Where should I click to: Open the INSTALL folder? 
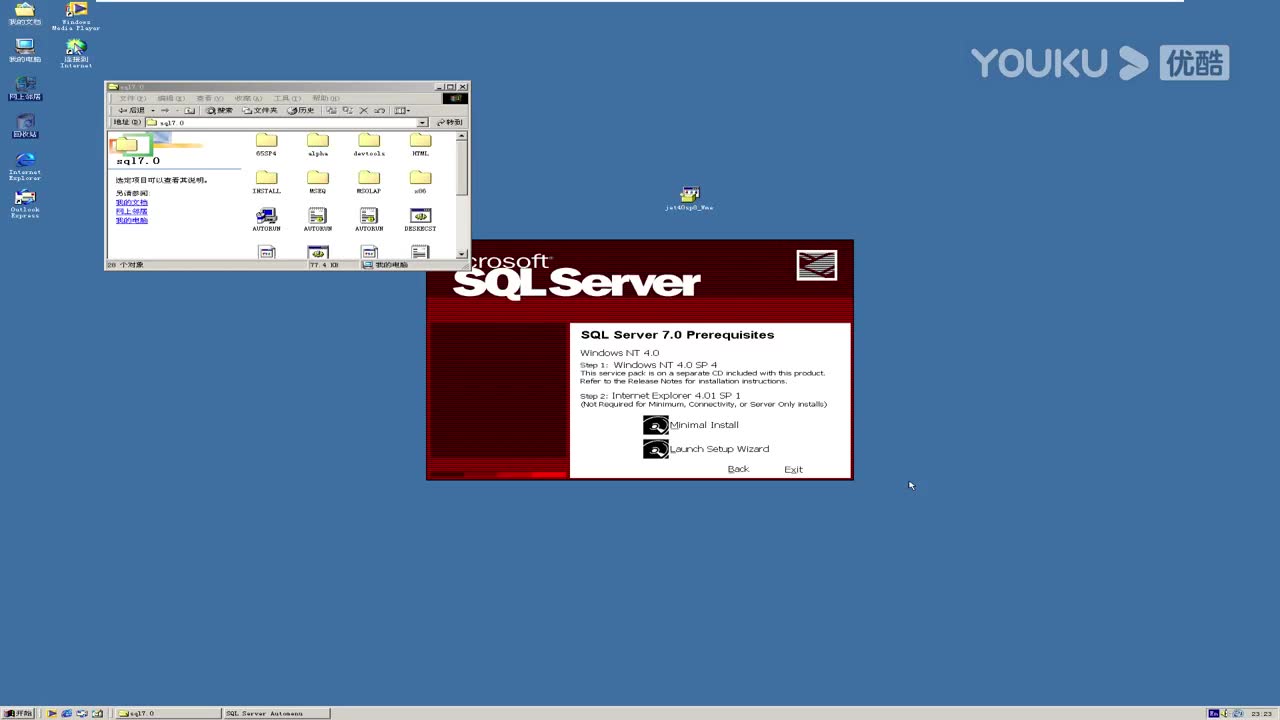point(266,182)
